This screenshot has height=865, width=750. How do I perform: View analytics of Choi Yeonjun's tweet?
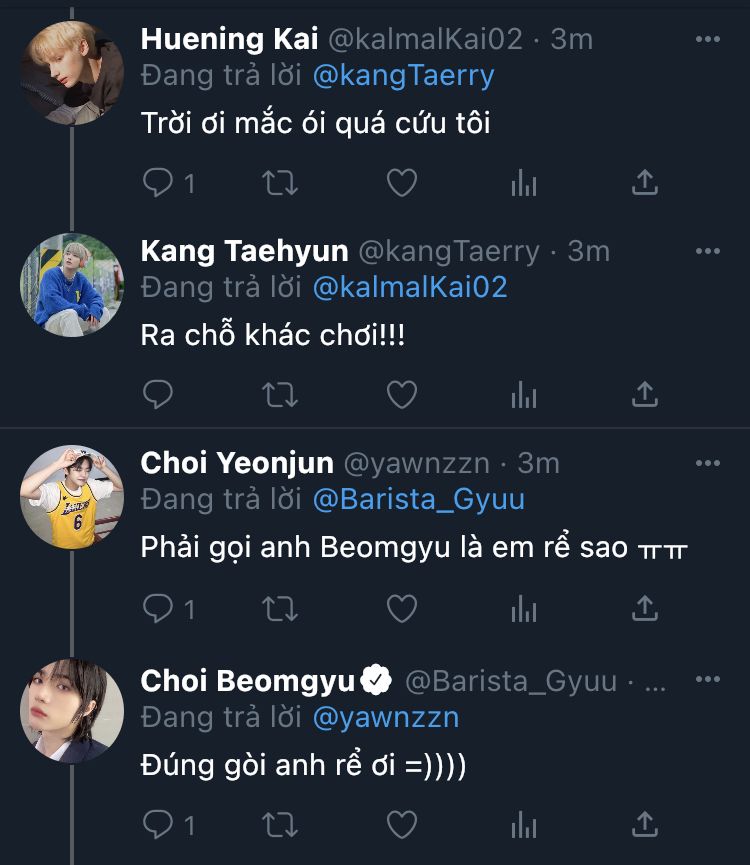524,607
